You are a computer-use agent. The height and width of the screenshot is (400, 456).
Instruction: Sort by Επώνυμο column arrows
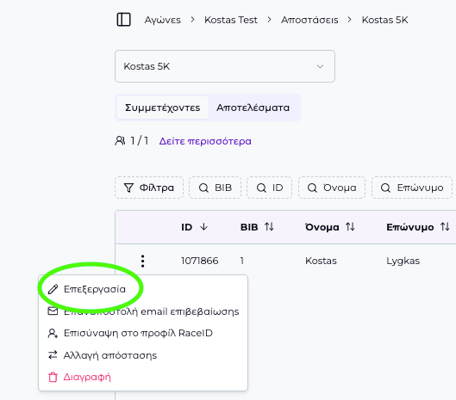445,227
